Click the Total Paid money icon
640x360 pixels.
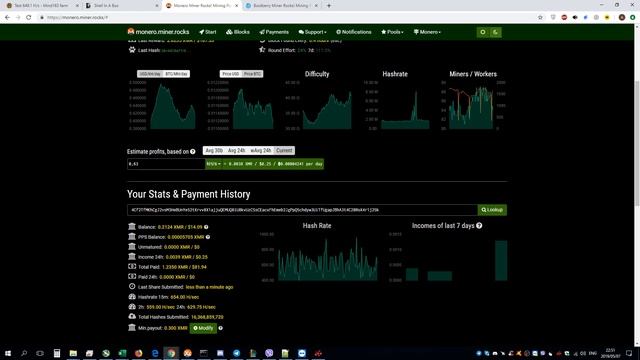[131, 267]
